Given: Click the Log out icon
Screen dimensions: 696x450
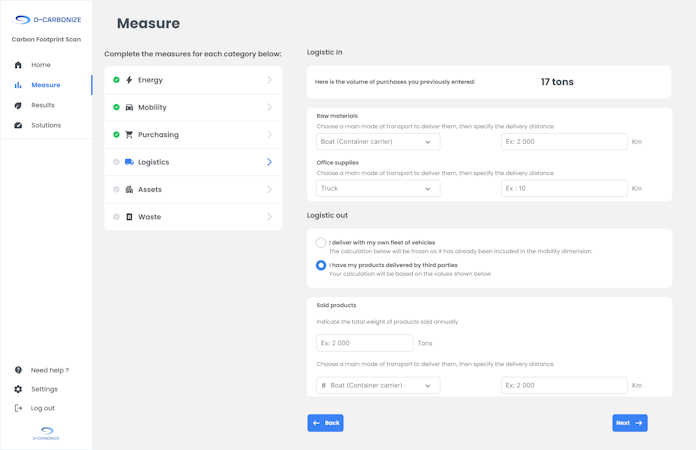Looking at the screenshot, I should (x=18, y=408).
